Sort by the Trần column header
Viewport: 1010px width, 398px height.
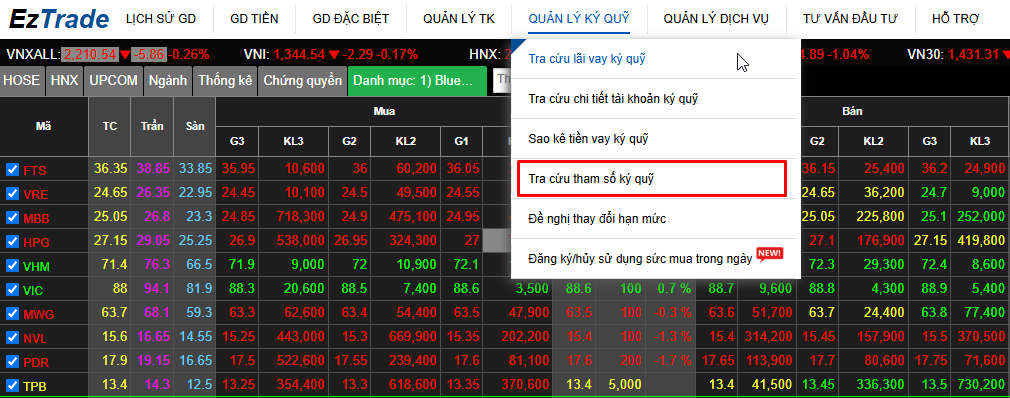point(153,126)
